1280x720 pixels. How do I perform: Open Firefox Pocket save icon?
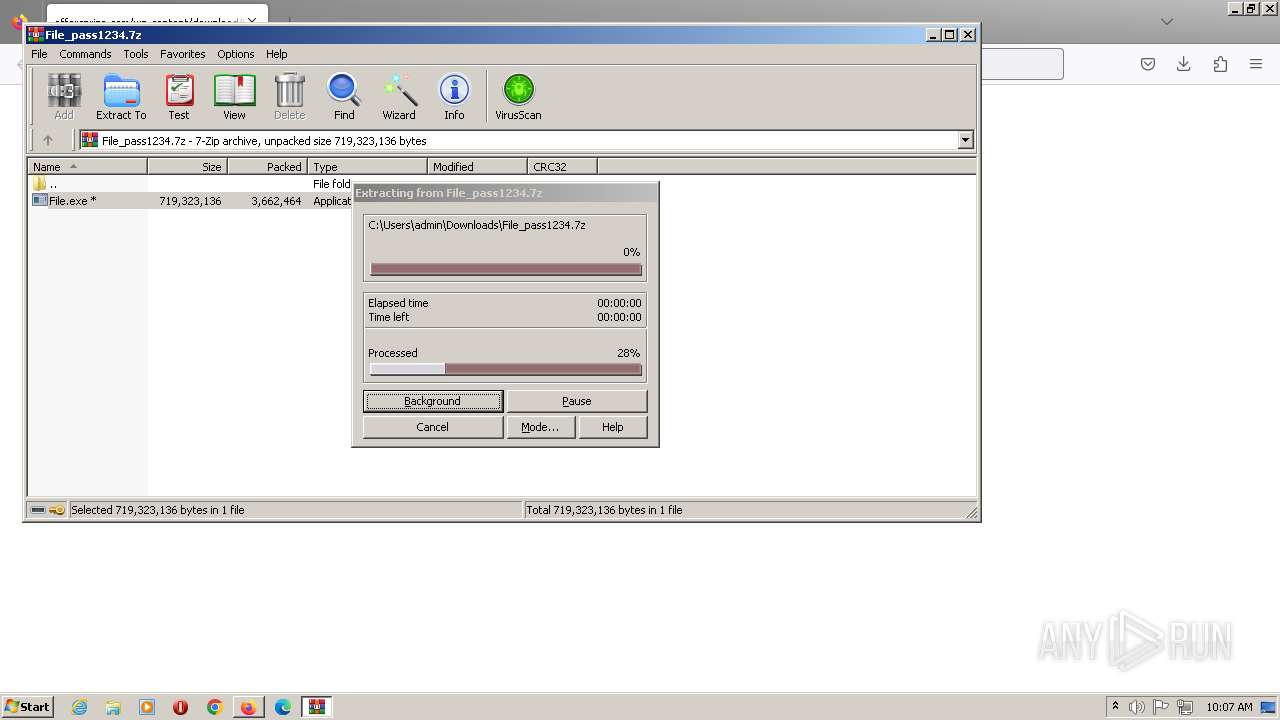coord(1148,64)
